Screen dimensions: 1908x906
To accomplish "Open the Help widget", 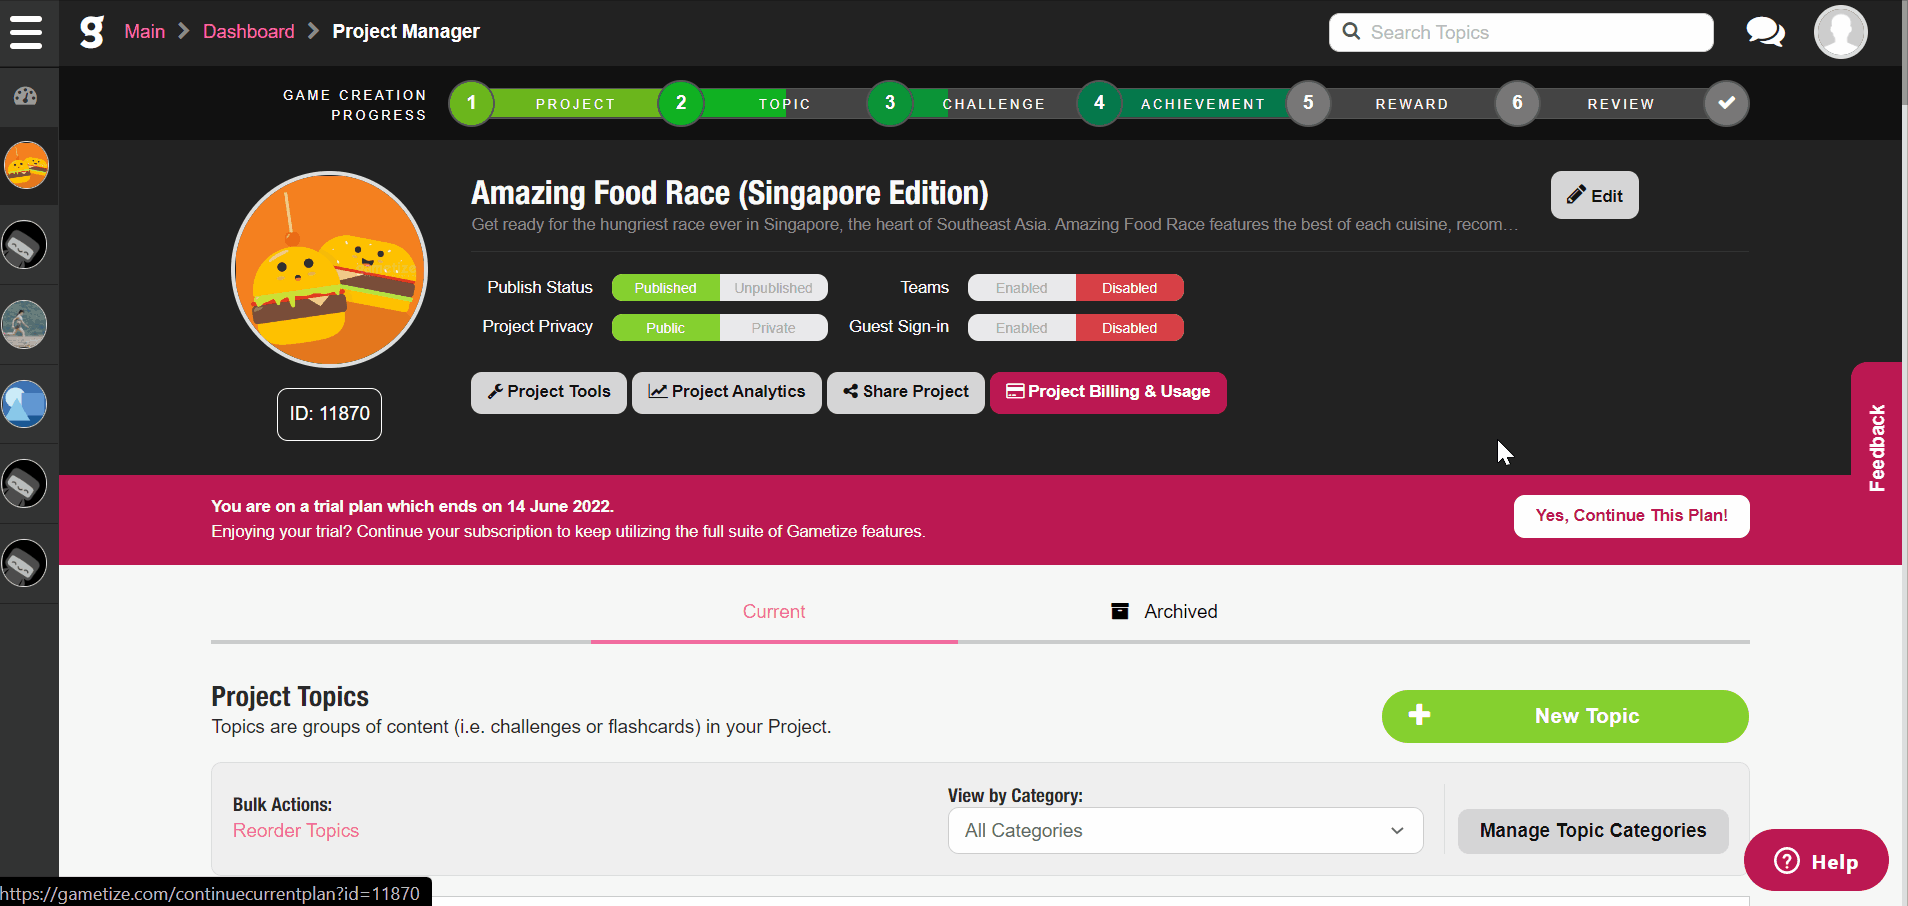I will click(1816, 861).
